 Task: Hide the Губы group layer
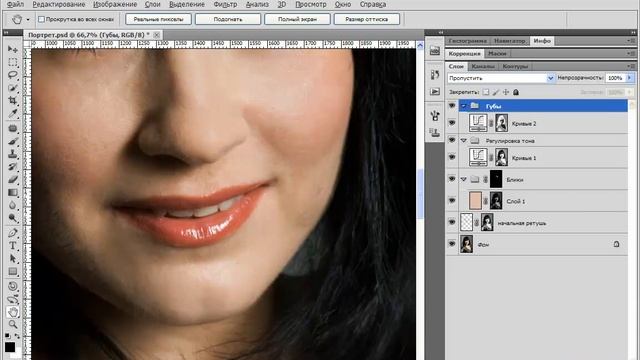coord(452,106)
